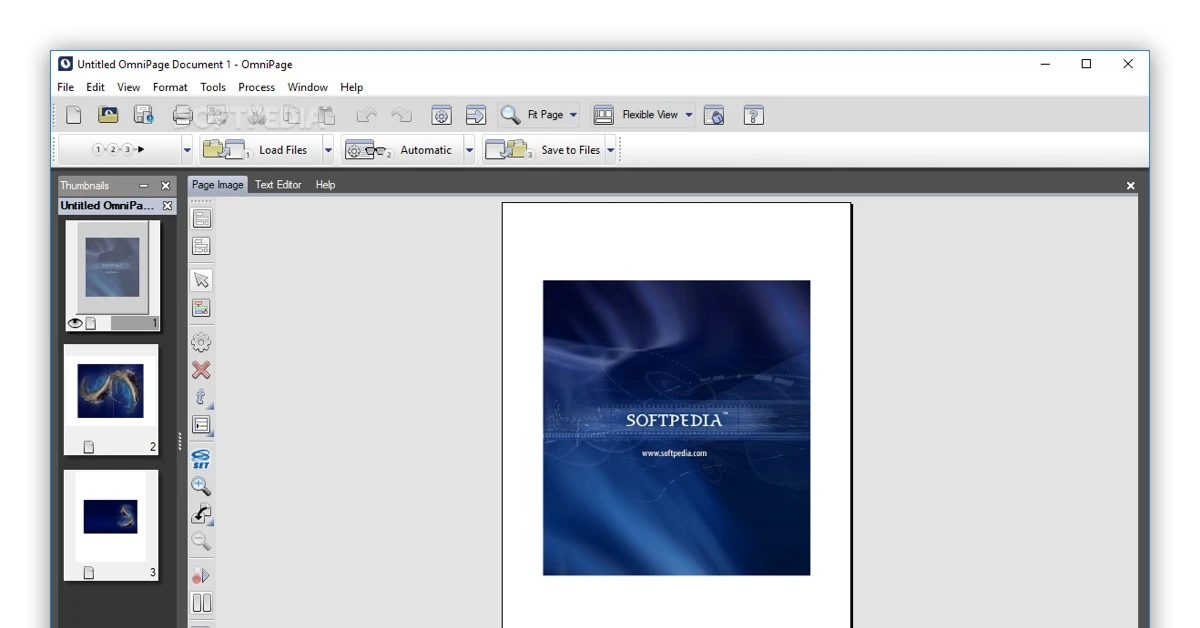This screenshot has width=1200, height=628.
Task: Click the blue SET tool icon
Action: [201, 459]
